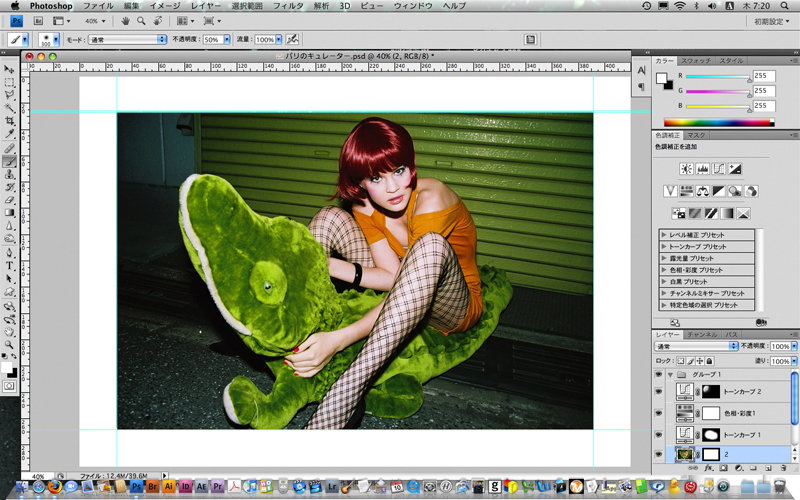Select the Magic Wand tool

click(9, 108)
